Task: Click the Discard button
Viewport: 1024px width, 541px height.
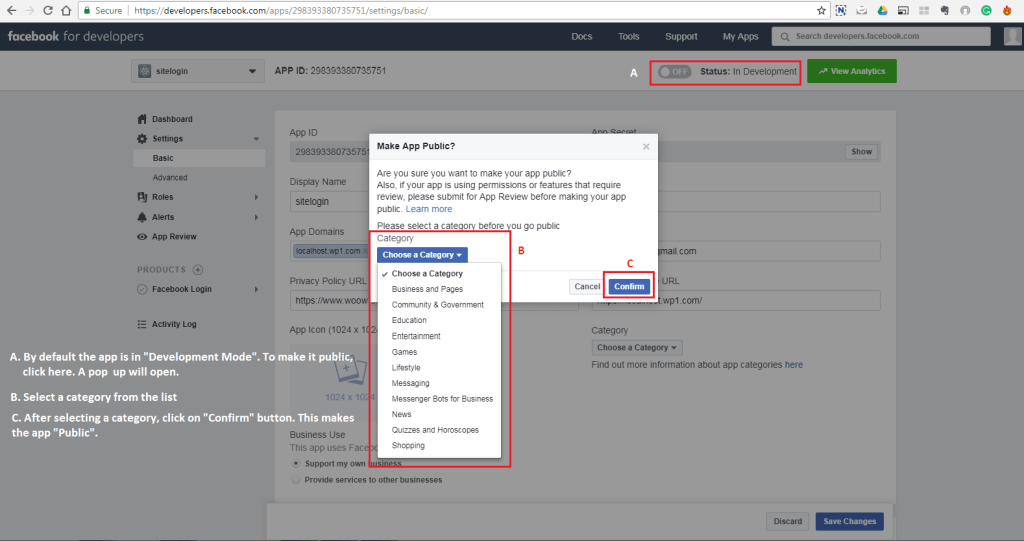Action: 788,521
